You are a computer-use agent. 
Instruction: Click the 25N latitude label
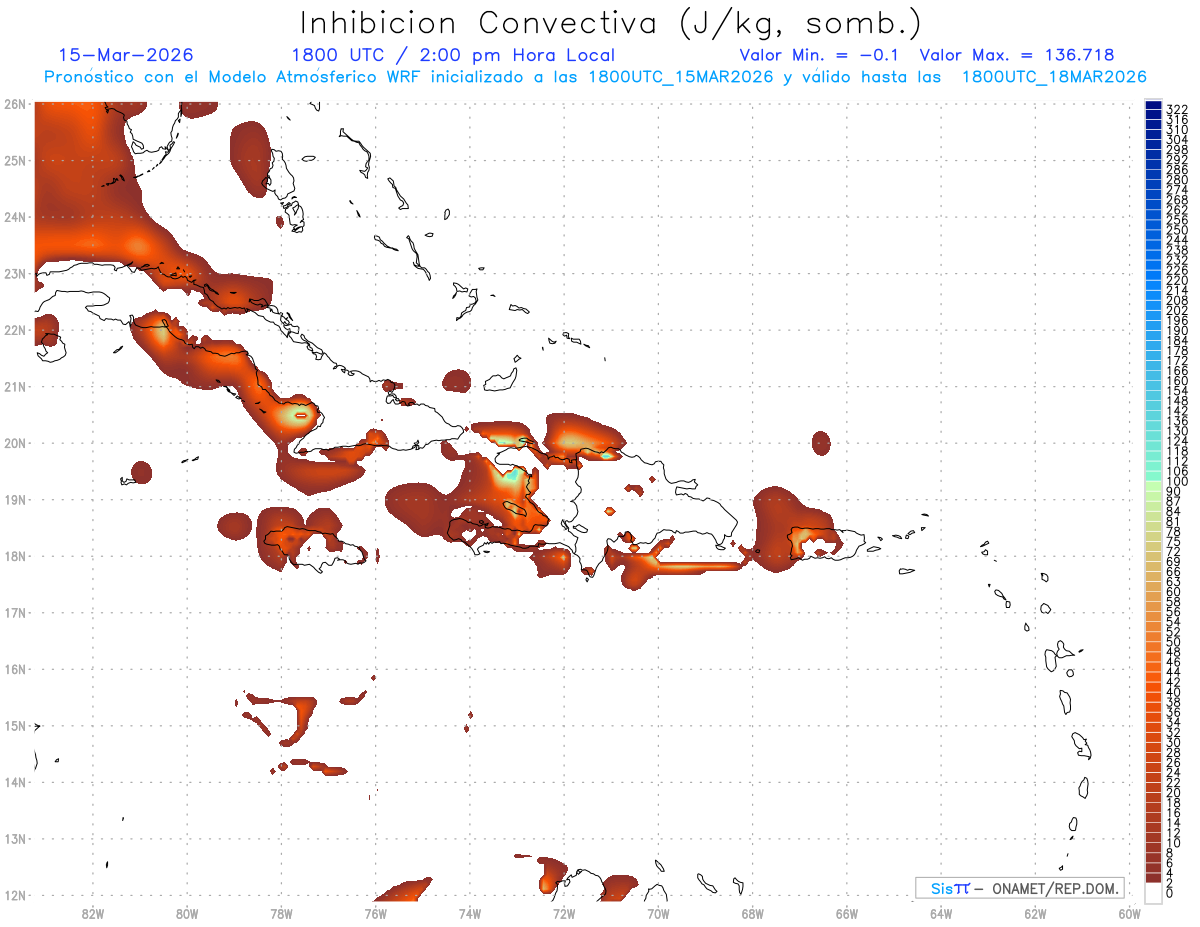[x=14, y=160]
